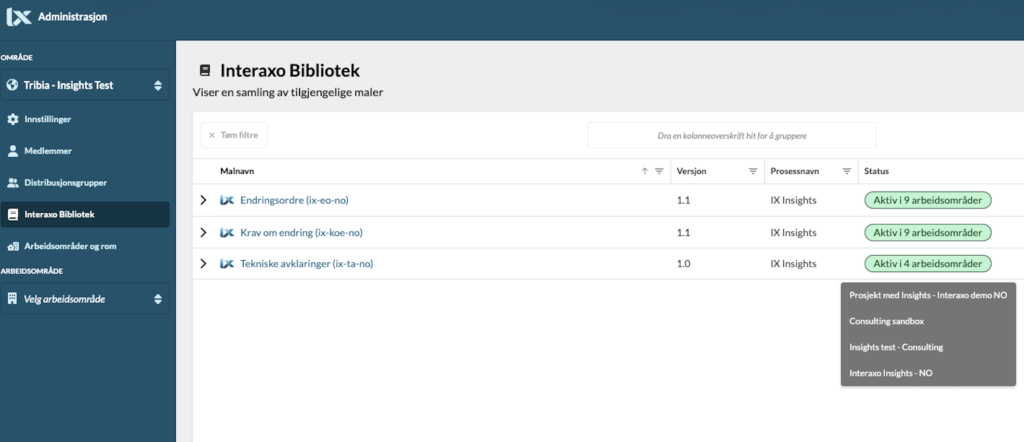Click the IX icon in Endringsordre row

(227, 200)
